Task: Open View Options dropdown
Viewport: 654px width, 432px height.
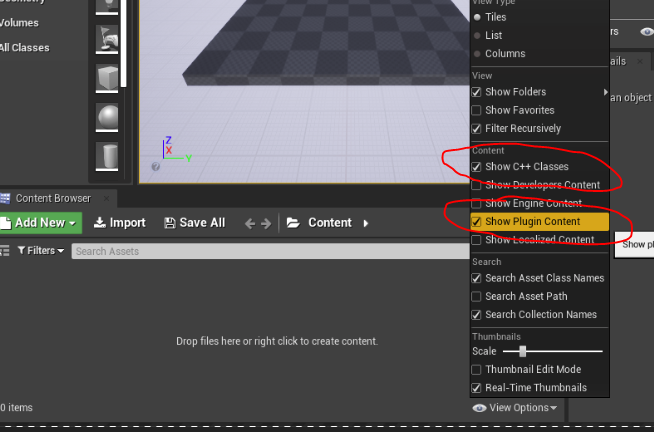Action: pos(515,408)
